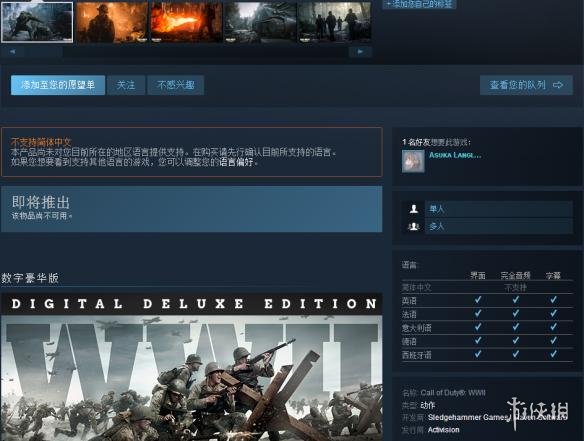
Task: Click the 数字豪华版 heading
Action: point(30,278)
